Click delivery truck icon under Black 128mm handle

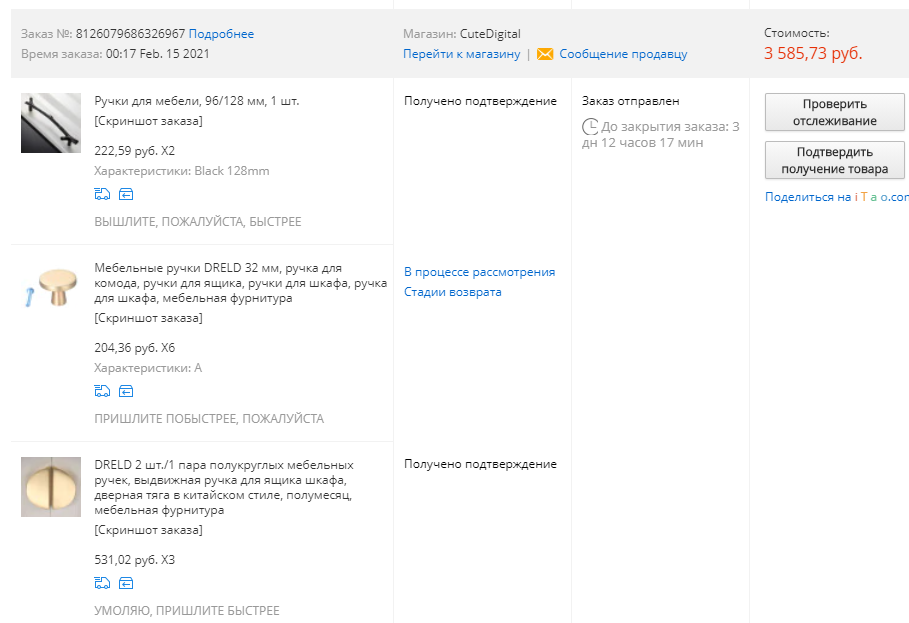point(102,194)
